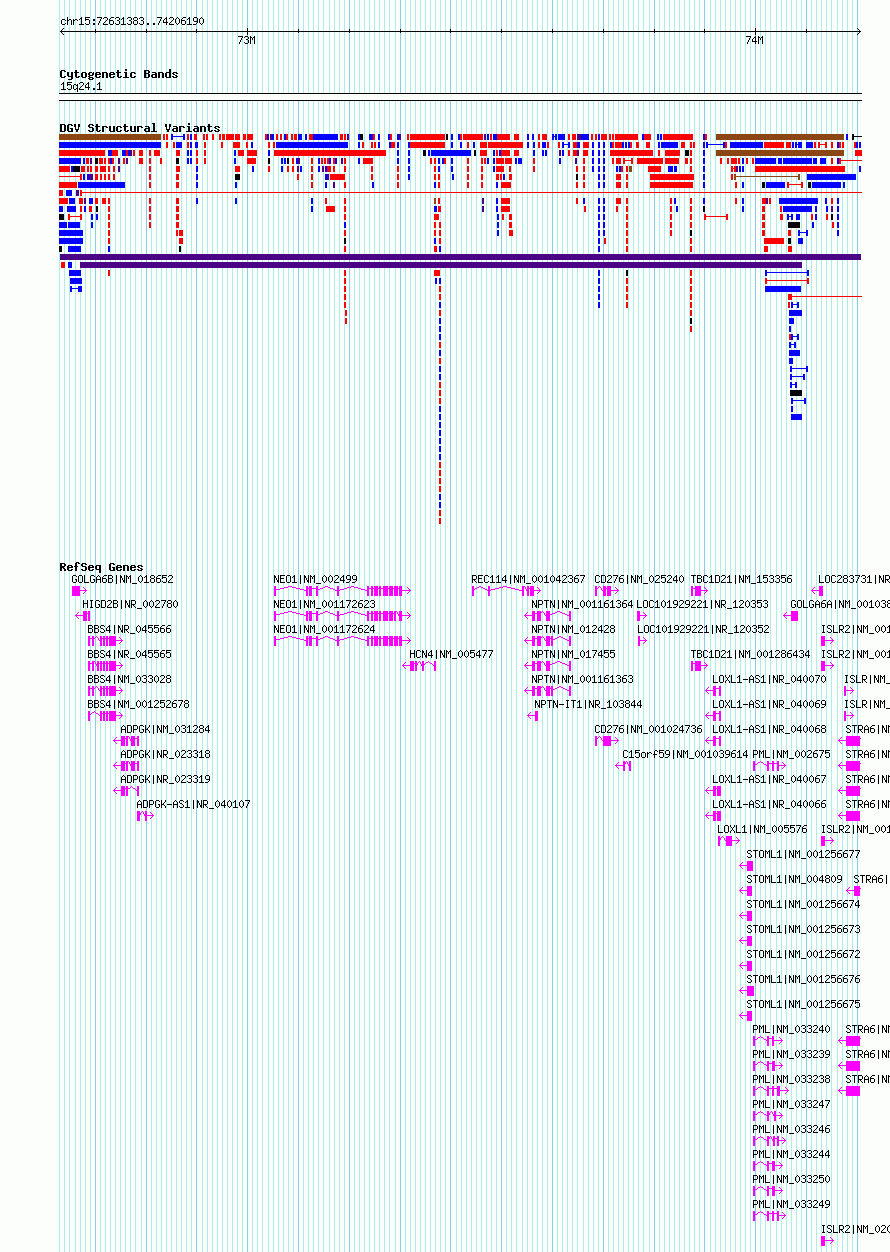The height and width of the screenshot is (1252, 890).
Task: Select the PML|NM_002675 transcript label
Action: coord(791,754)
